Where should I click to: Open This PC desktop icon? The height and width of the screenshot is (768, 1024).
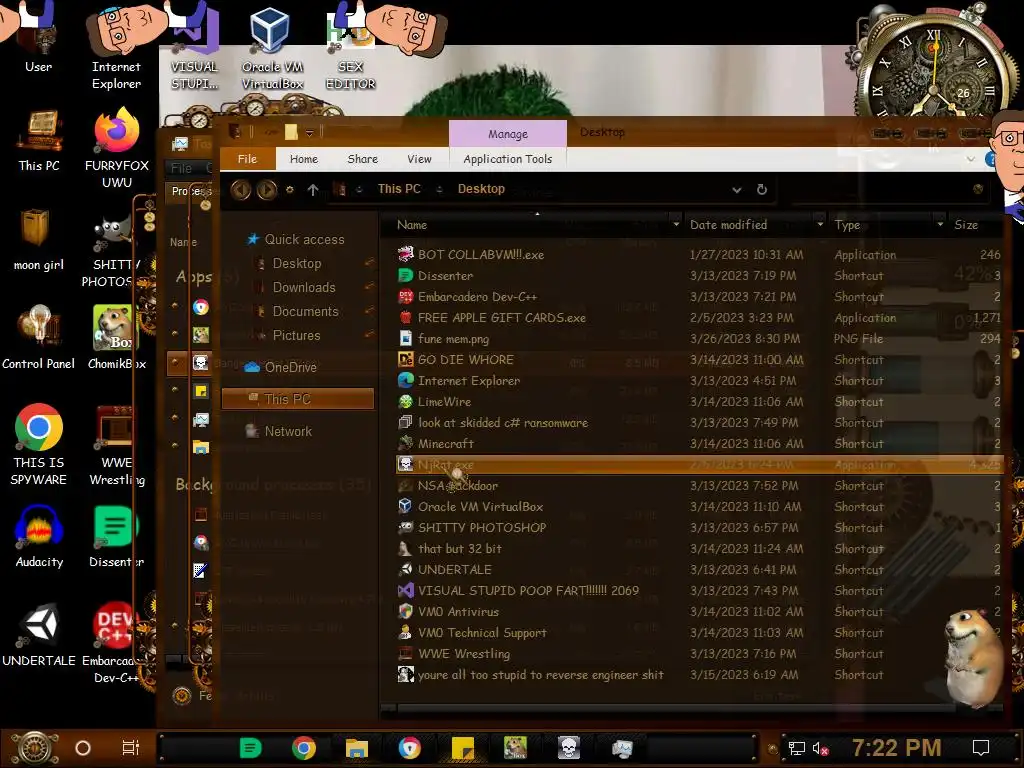point(39,140)
